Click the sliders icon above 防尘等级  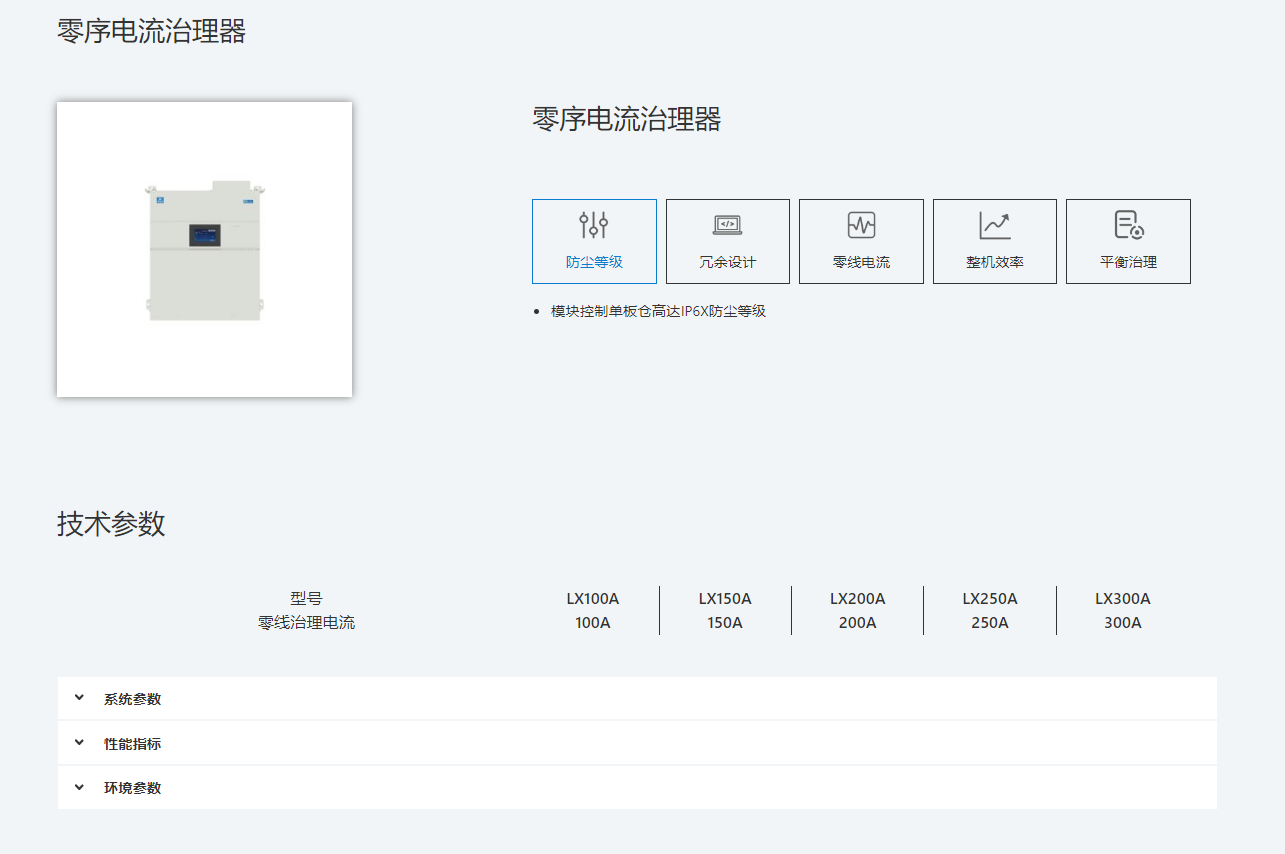pyautogui.click(x=594, y=225)
